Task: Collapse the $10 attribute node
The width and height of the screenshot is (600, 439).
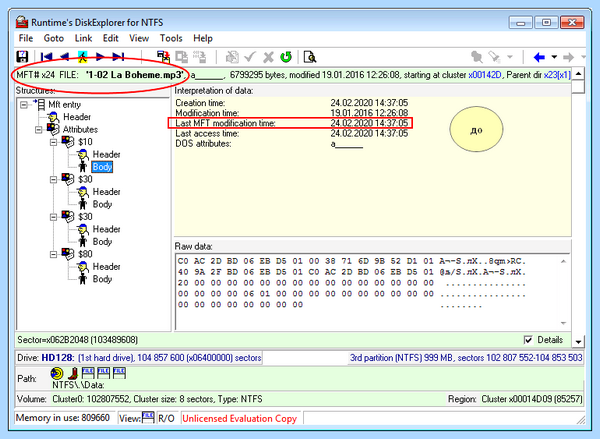Action: click(x=54, y=142)
